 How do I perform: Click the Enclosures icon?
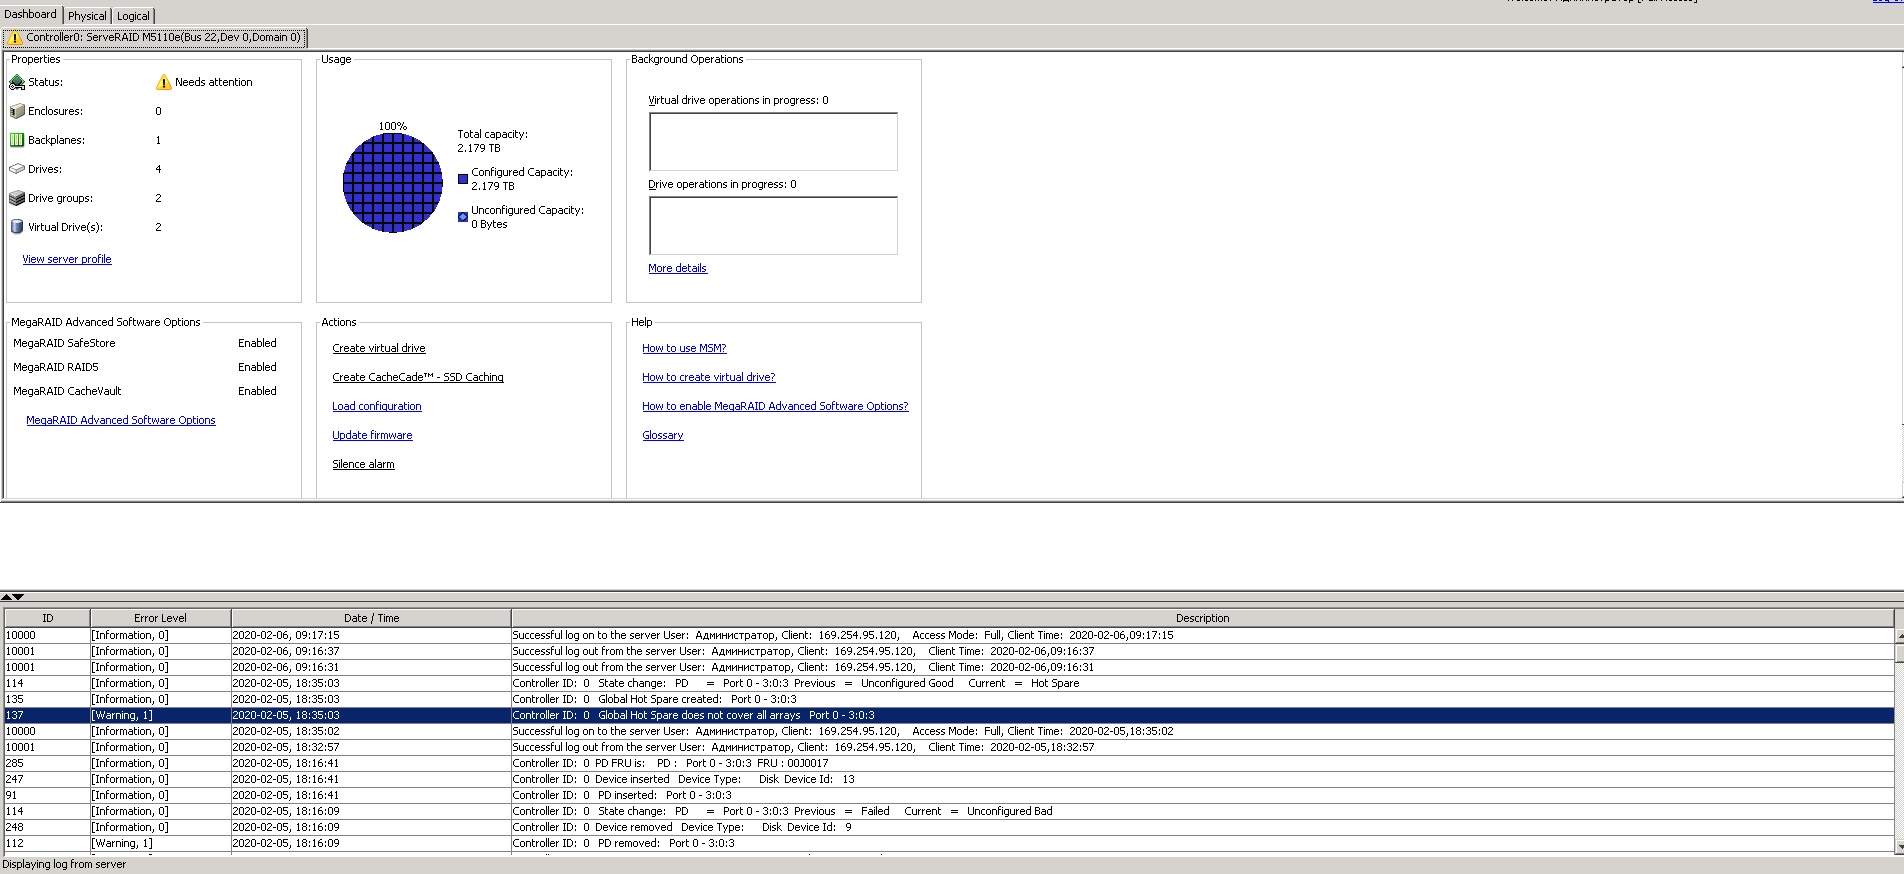(17, 111)
